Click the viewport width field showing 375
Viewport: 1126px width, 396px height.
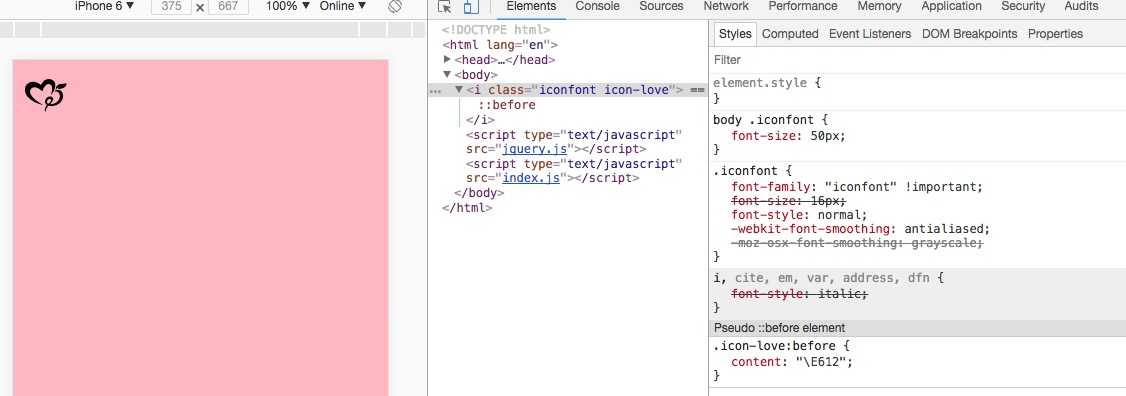(172, 6)
